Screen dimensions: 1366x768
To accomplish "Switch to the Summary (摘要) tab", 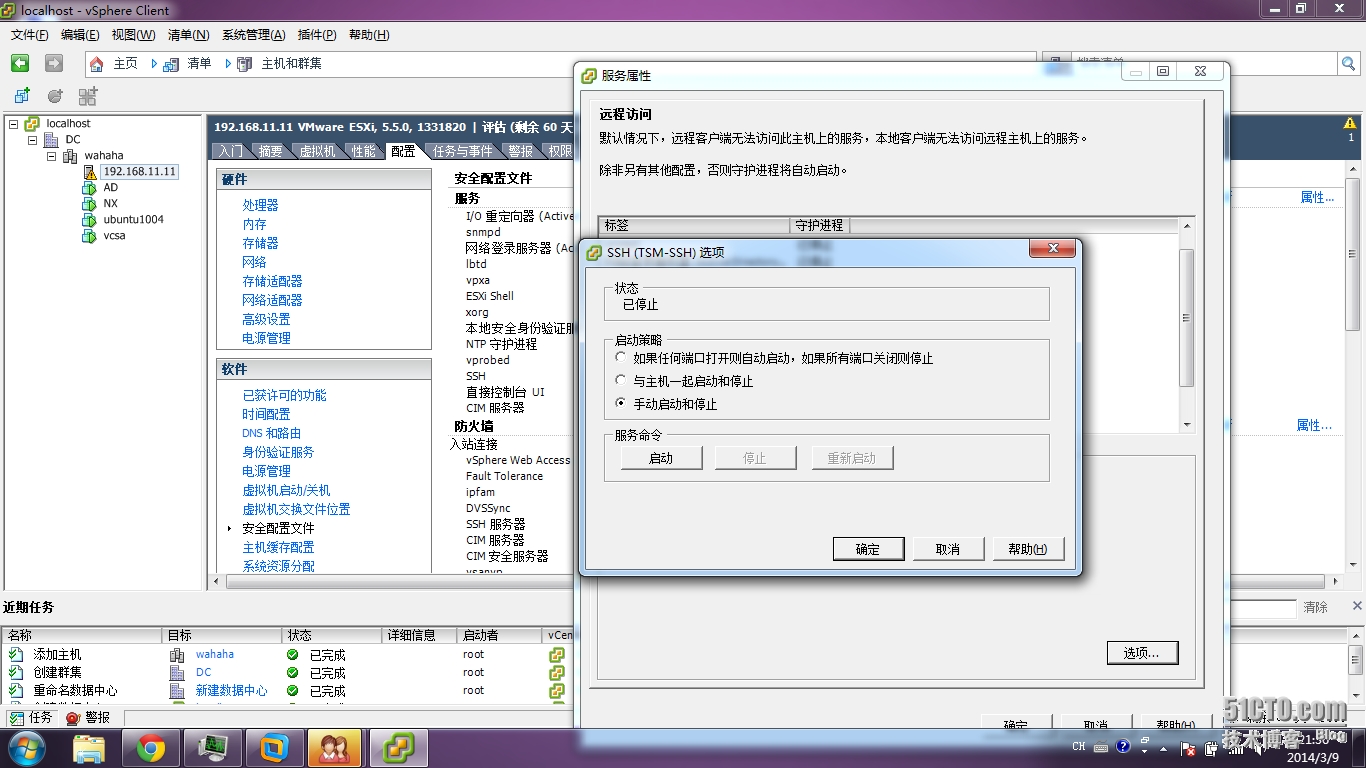I will (270, 151).
